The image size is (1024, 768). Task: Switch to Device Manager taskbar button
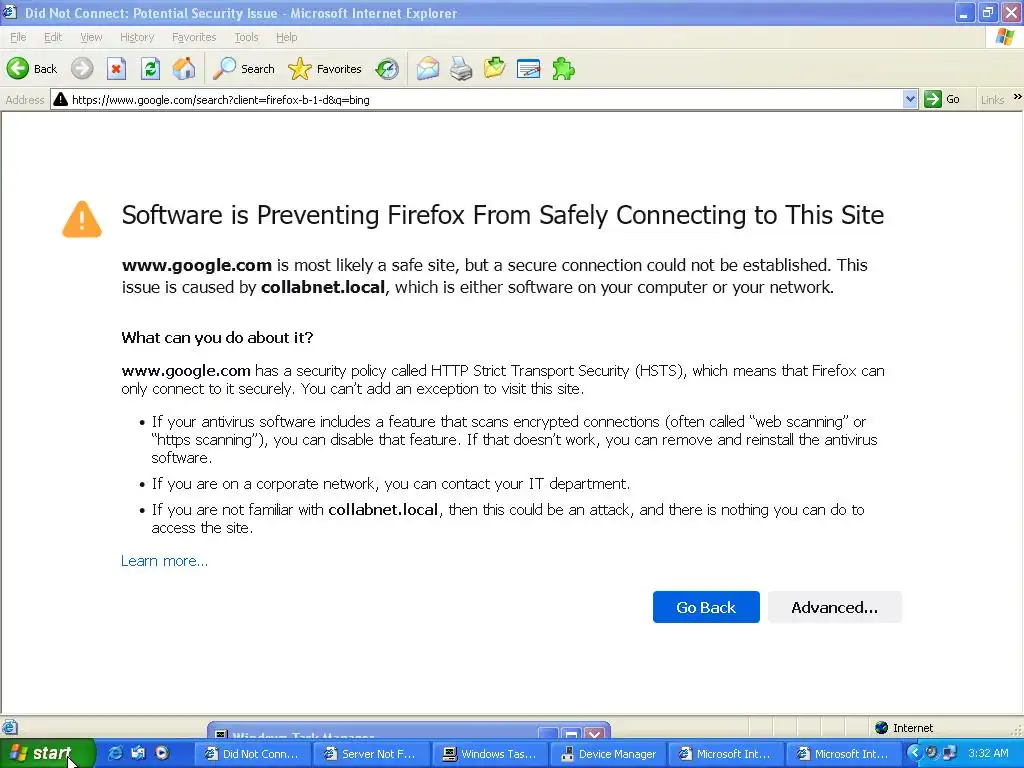pos(609,754)
